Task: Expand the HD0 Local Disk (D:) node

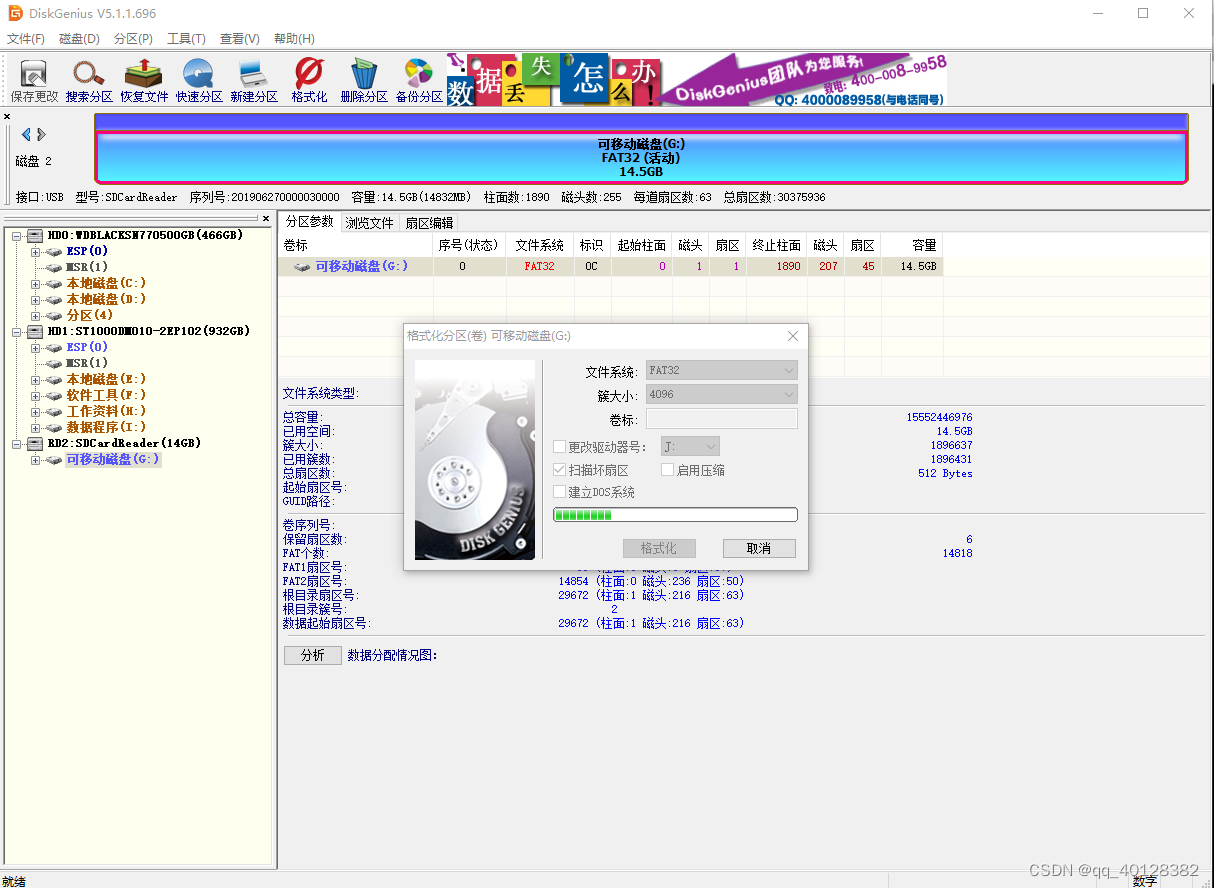Action: click(x=35, y=300)
